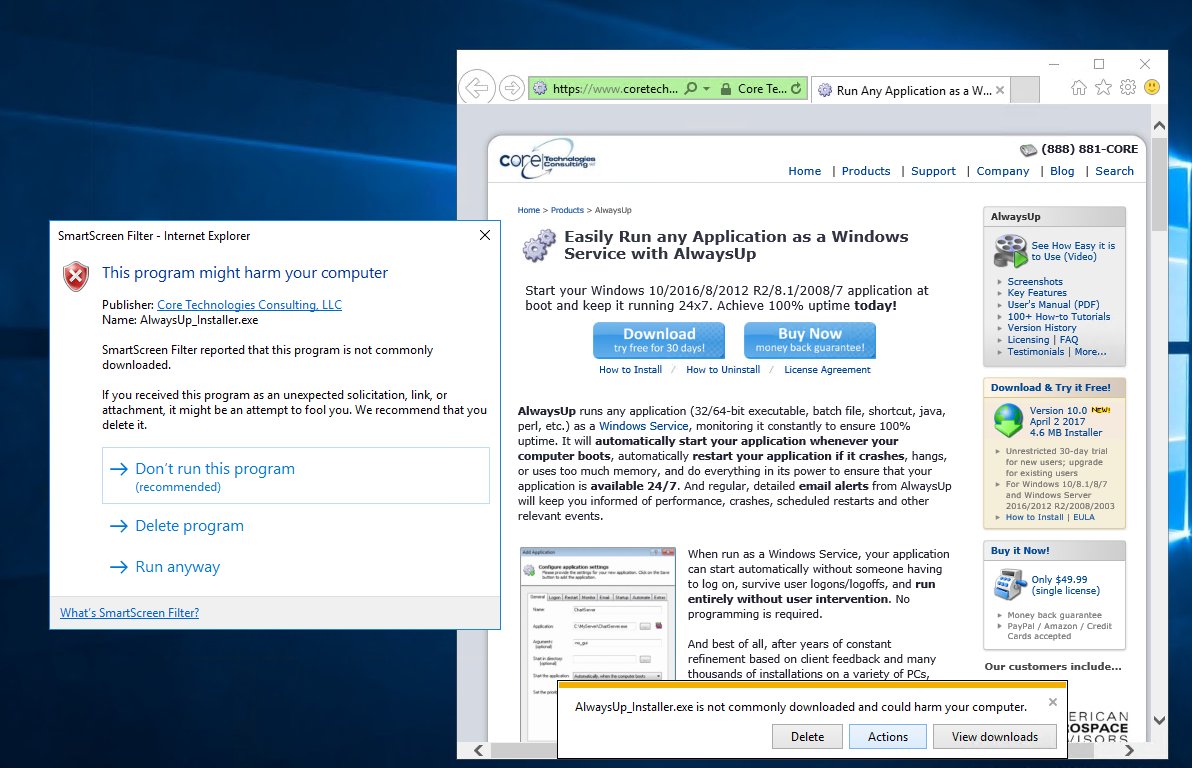Click the red shield warning icon

76,276
